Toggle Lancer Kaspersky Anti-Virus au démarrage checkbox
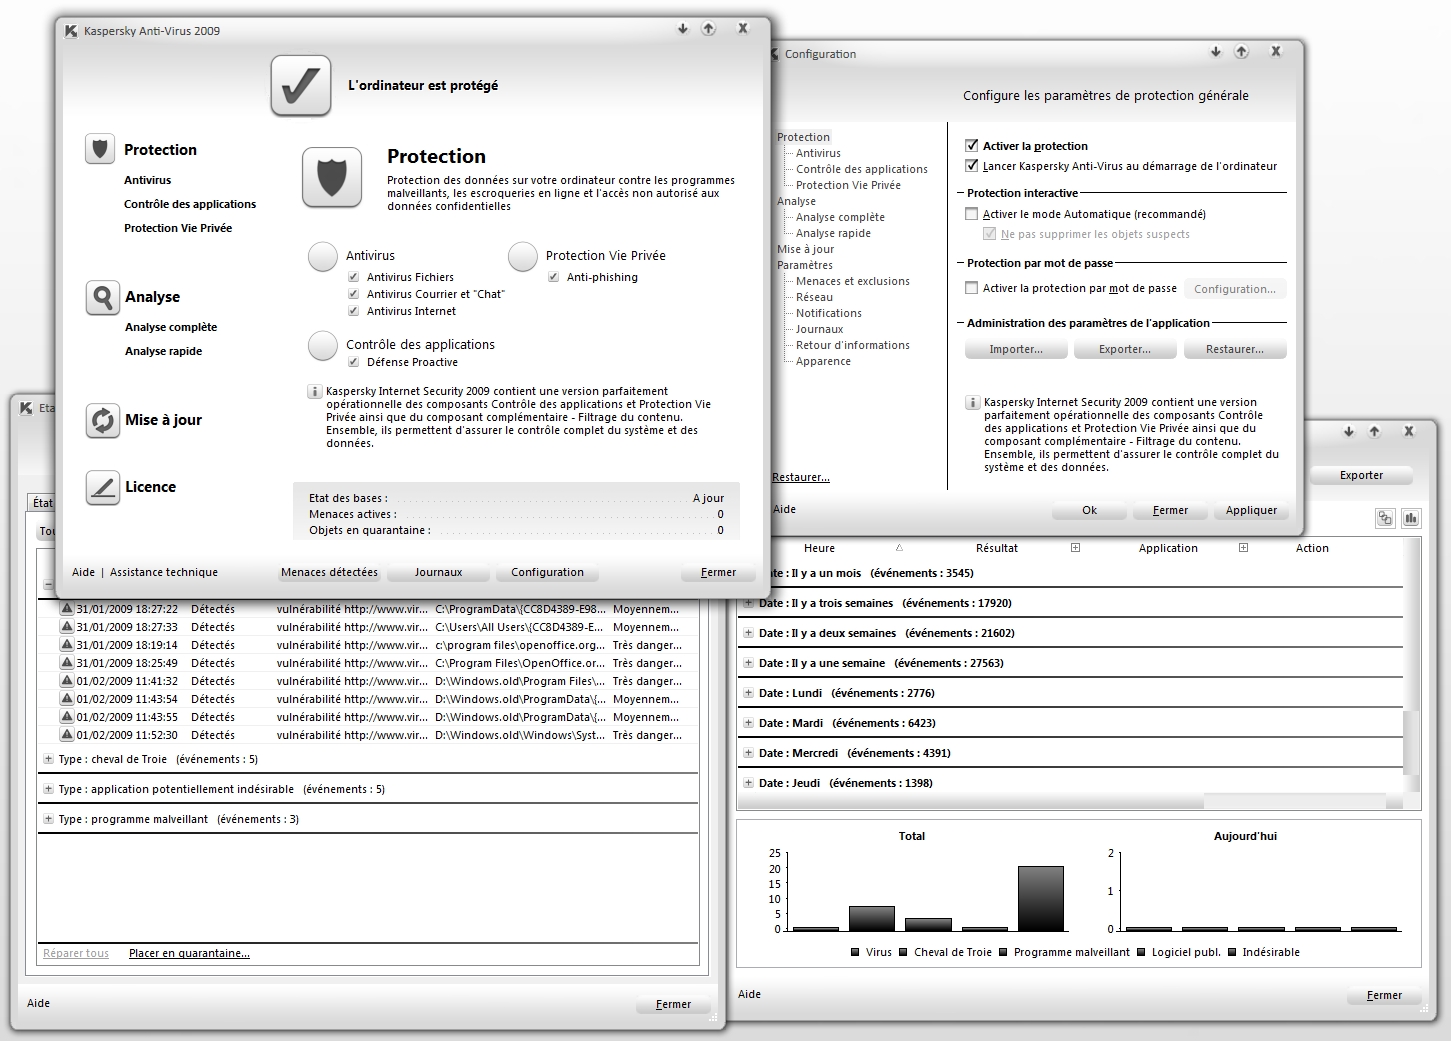1451x1041 pixels. tap(971, 165)
